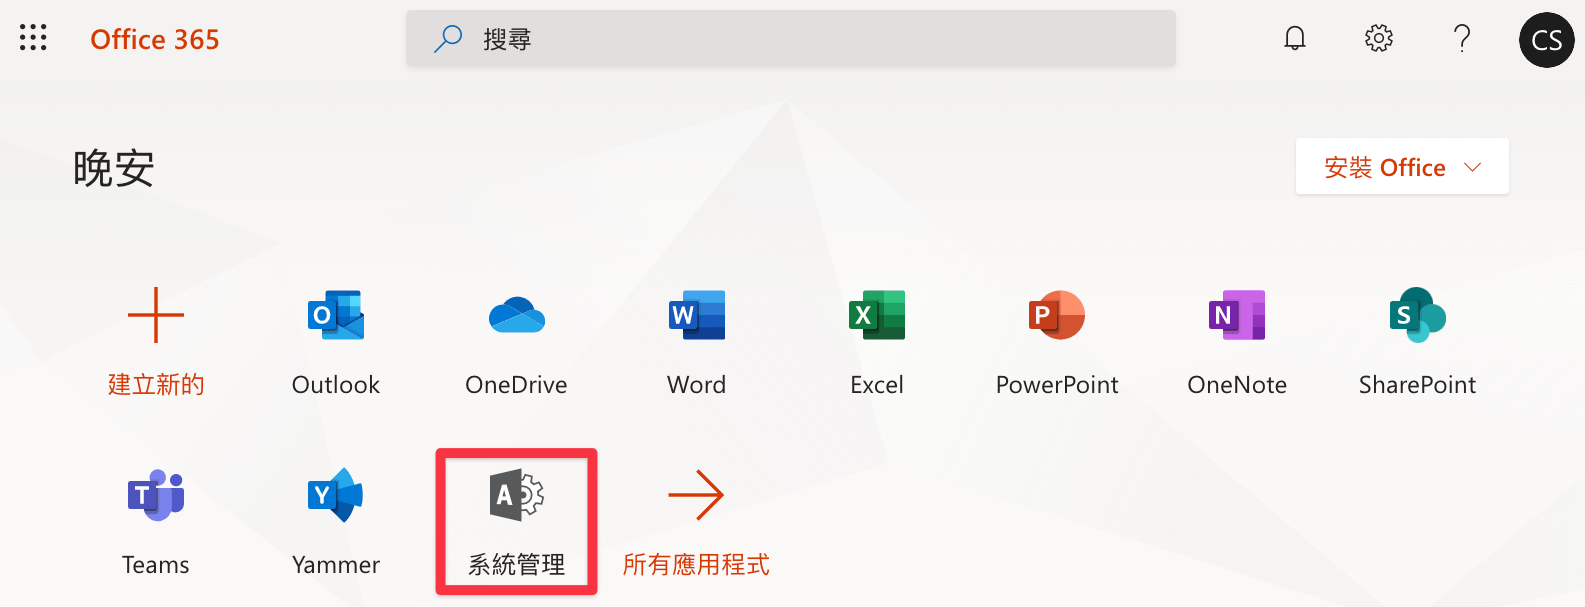
Task: Click the Yammer text label
Action: [x=336, y=565]
